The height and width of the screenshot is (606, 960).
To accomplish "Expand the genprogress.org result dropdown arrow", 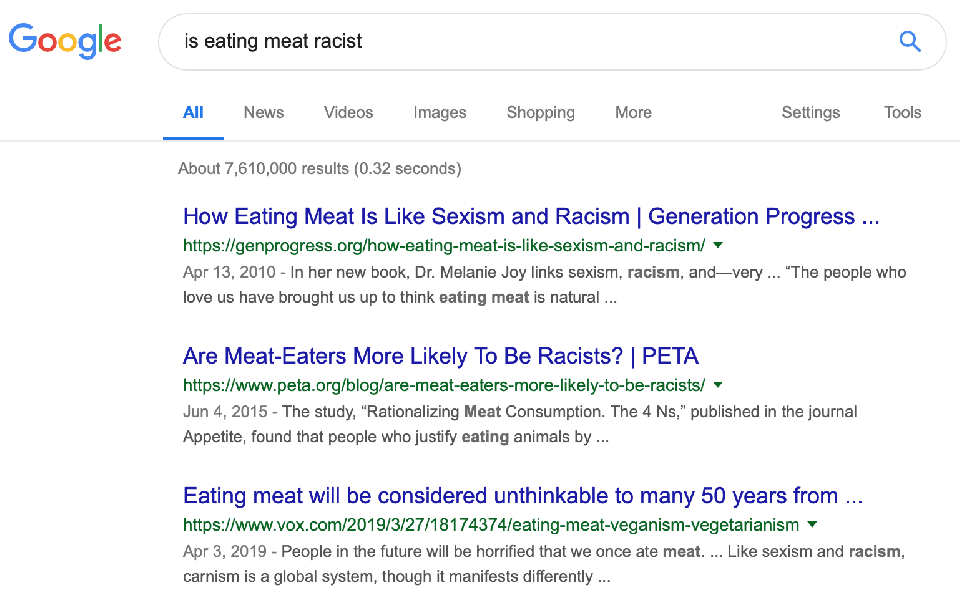I will 718,245.
